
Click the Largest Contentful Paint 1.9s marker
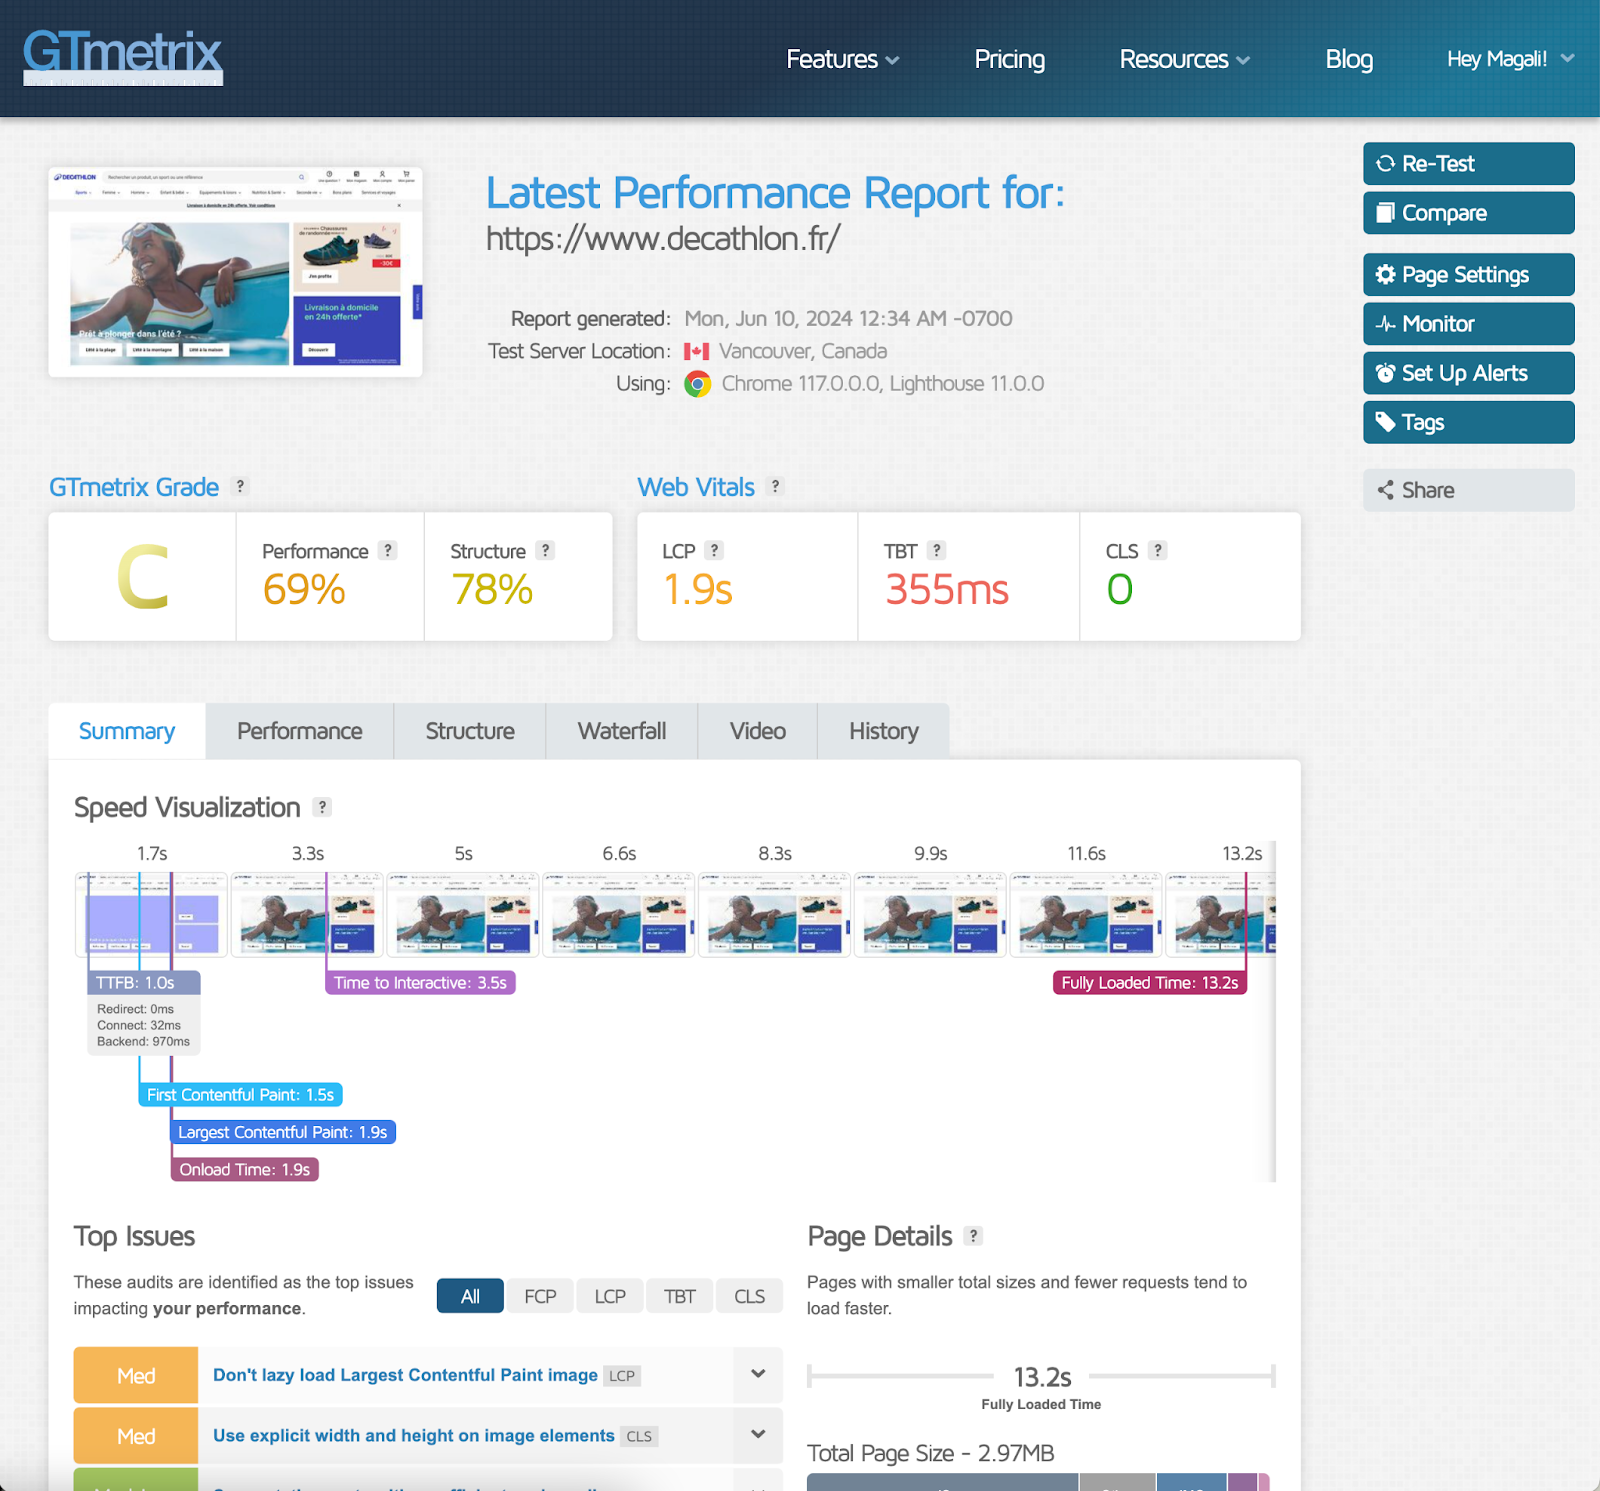click(283, 1132)
